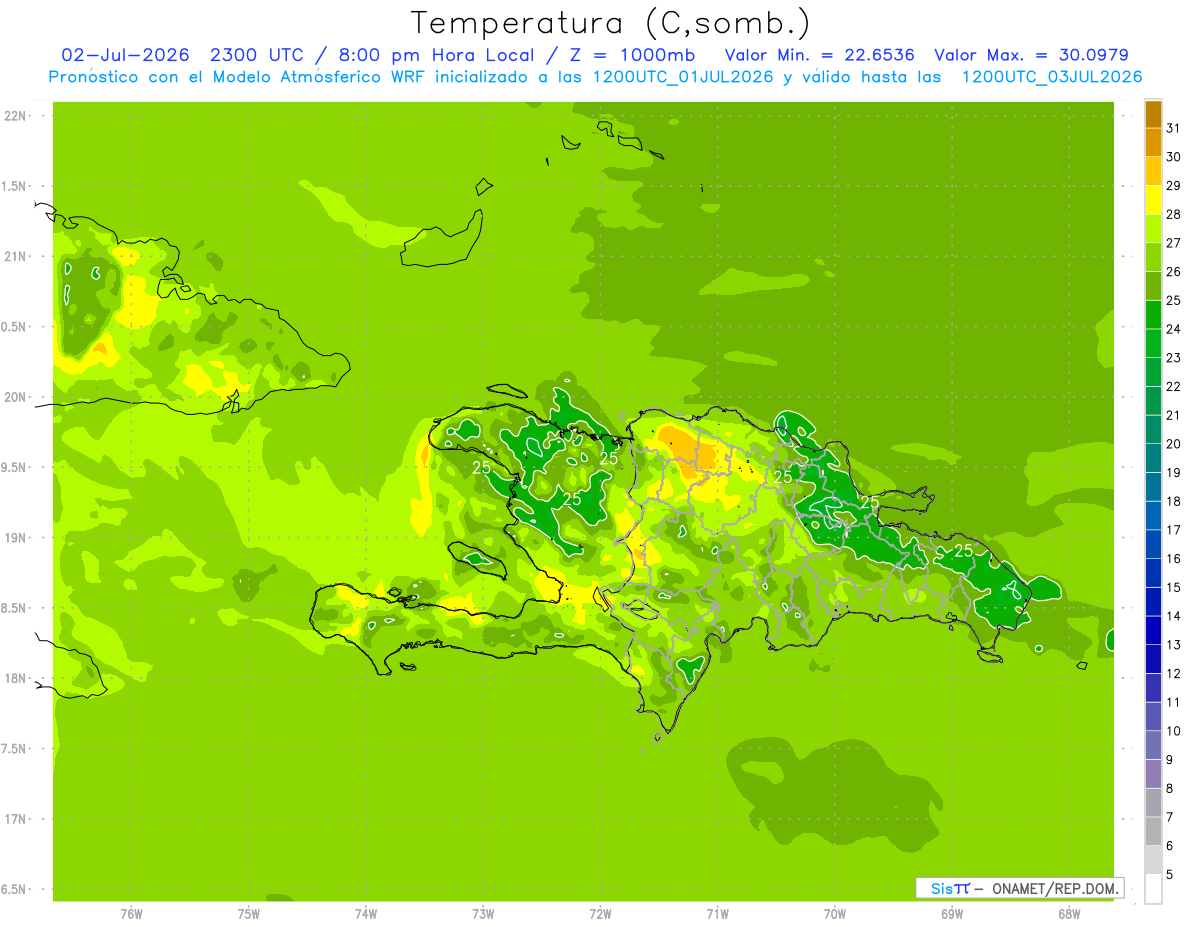1200x927 pixels.
Task: Pick the green swatch between 24 and 25
Action: click(1153, 315)
